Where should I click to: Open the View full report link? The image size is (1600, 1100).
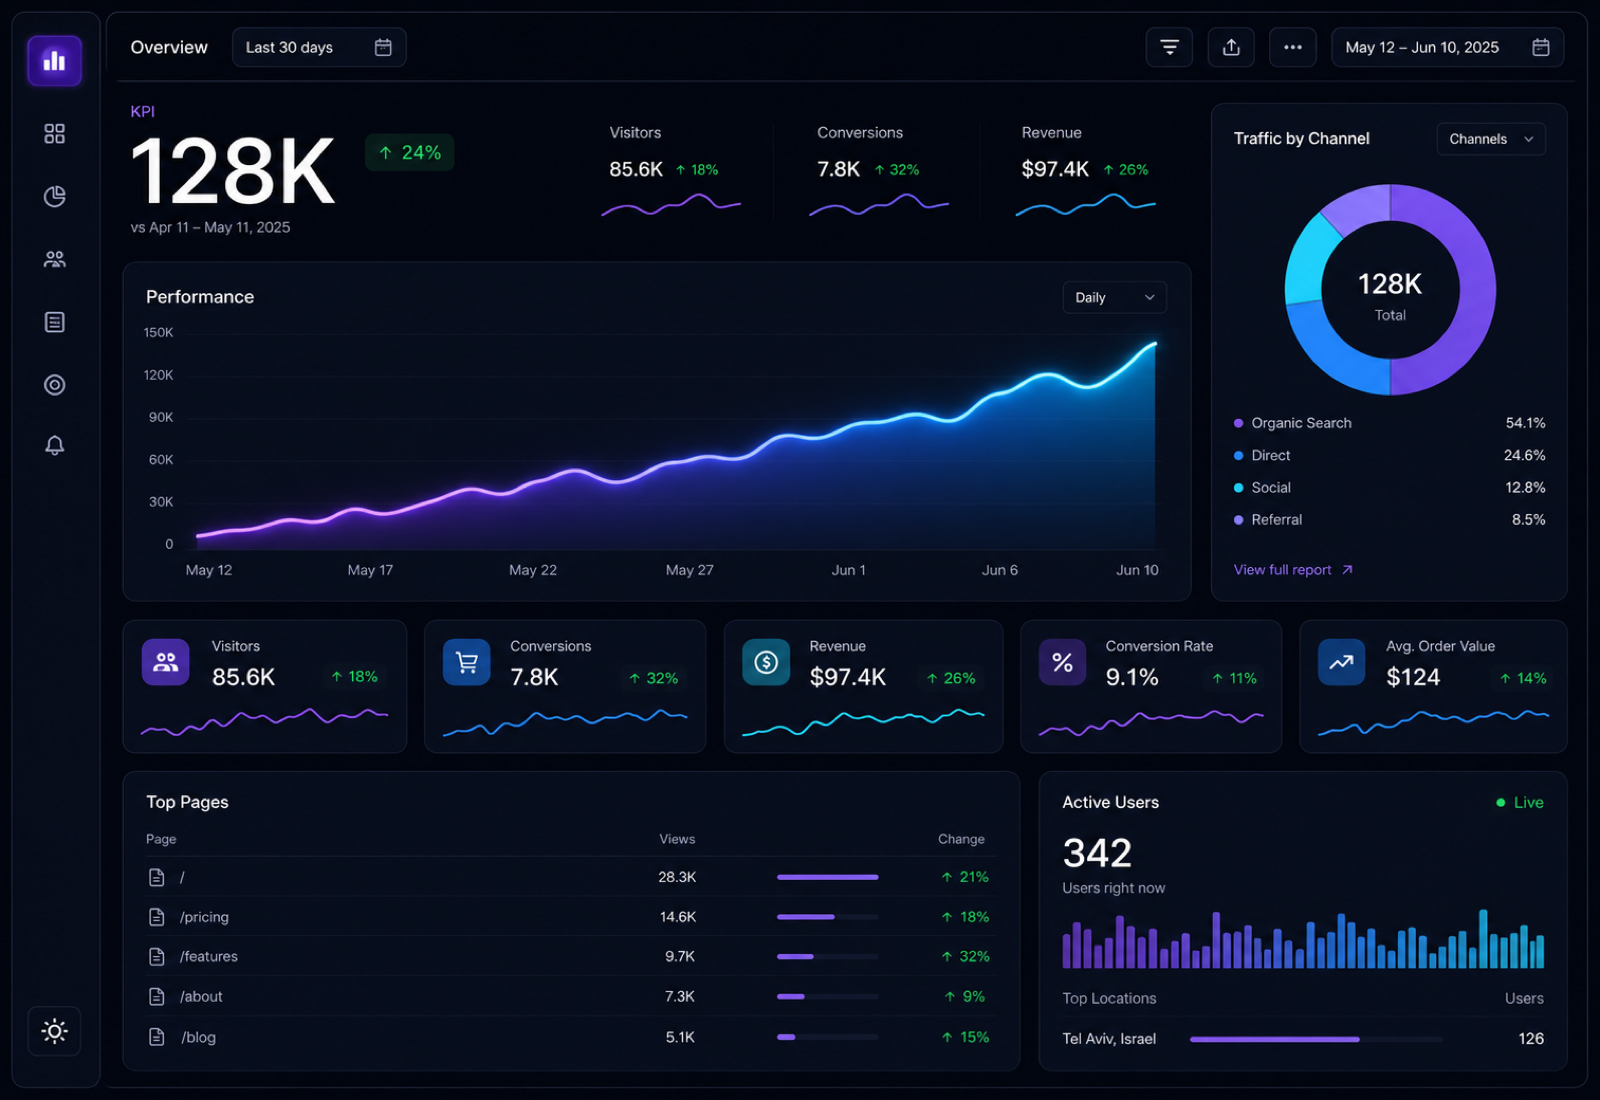(x=1293, y=570)
